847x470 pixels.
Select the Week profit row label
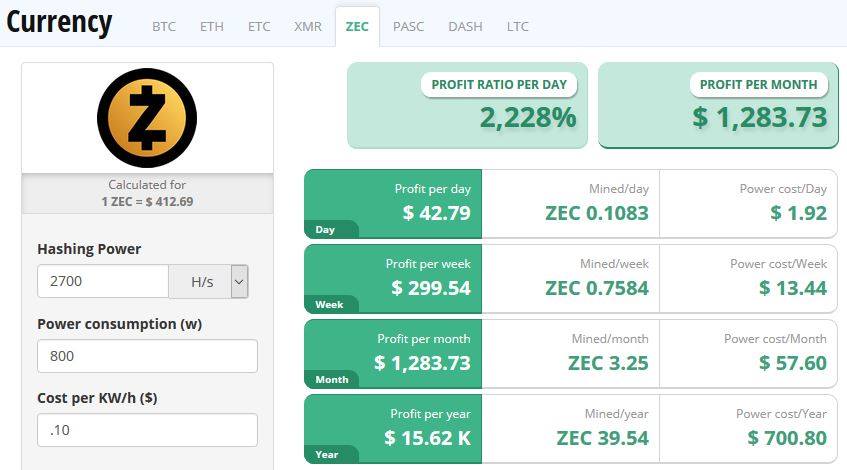tap(329, 305)
